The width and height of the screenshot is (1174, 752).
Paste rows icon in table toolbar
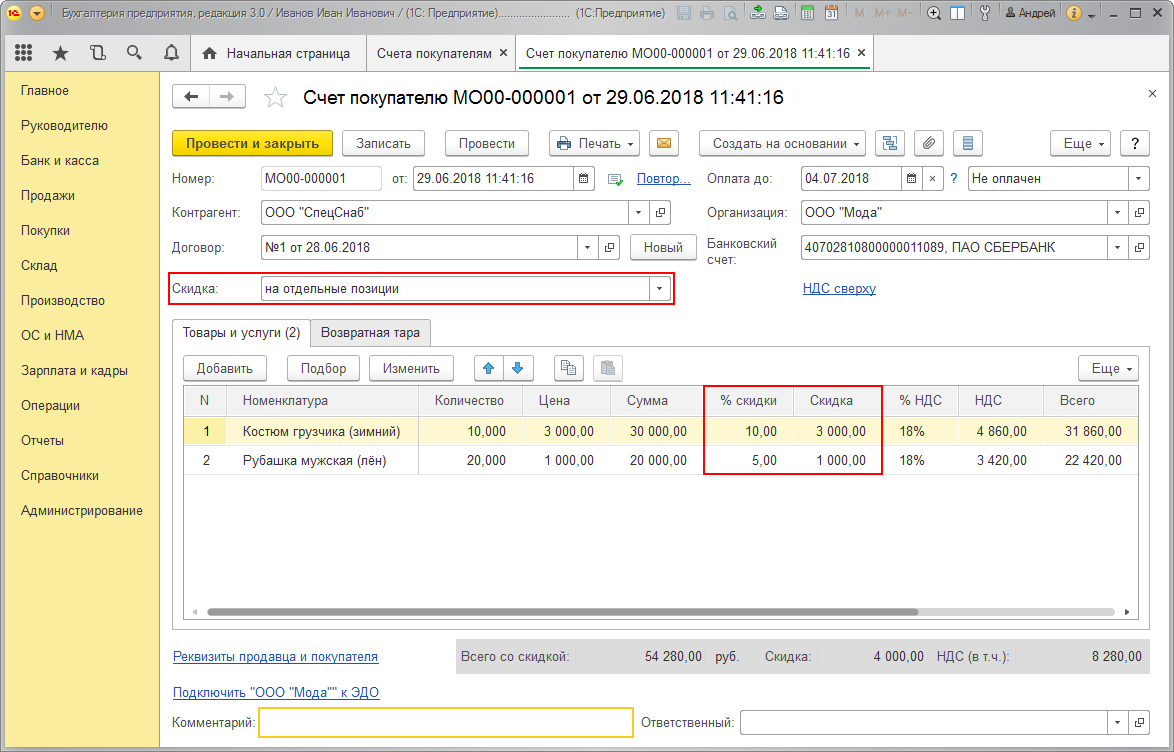click(x=608, y=368)
